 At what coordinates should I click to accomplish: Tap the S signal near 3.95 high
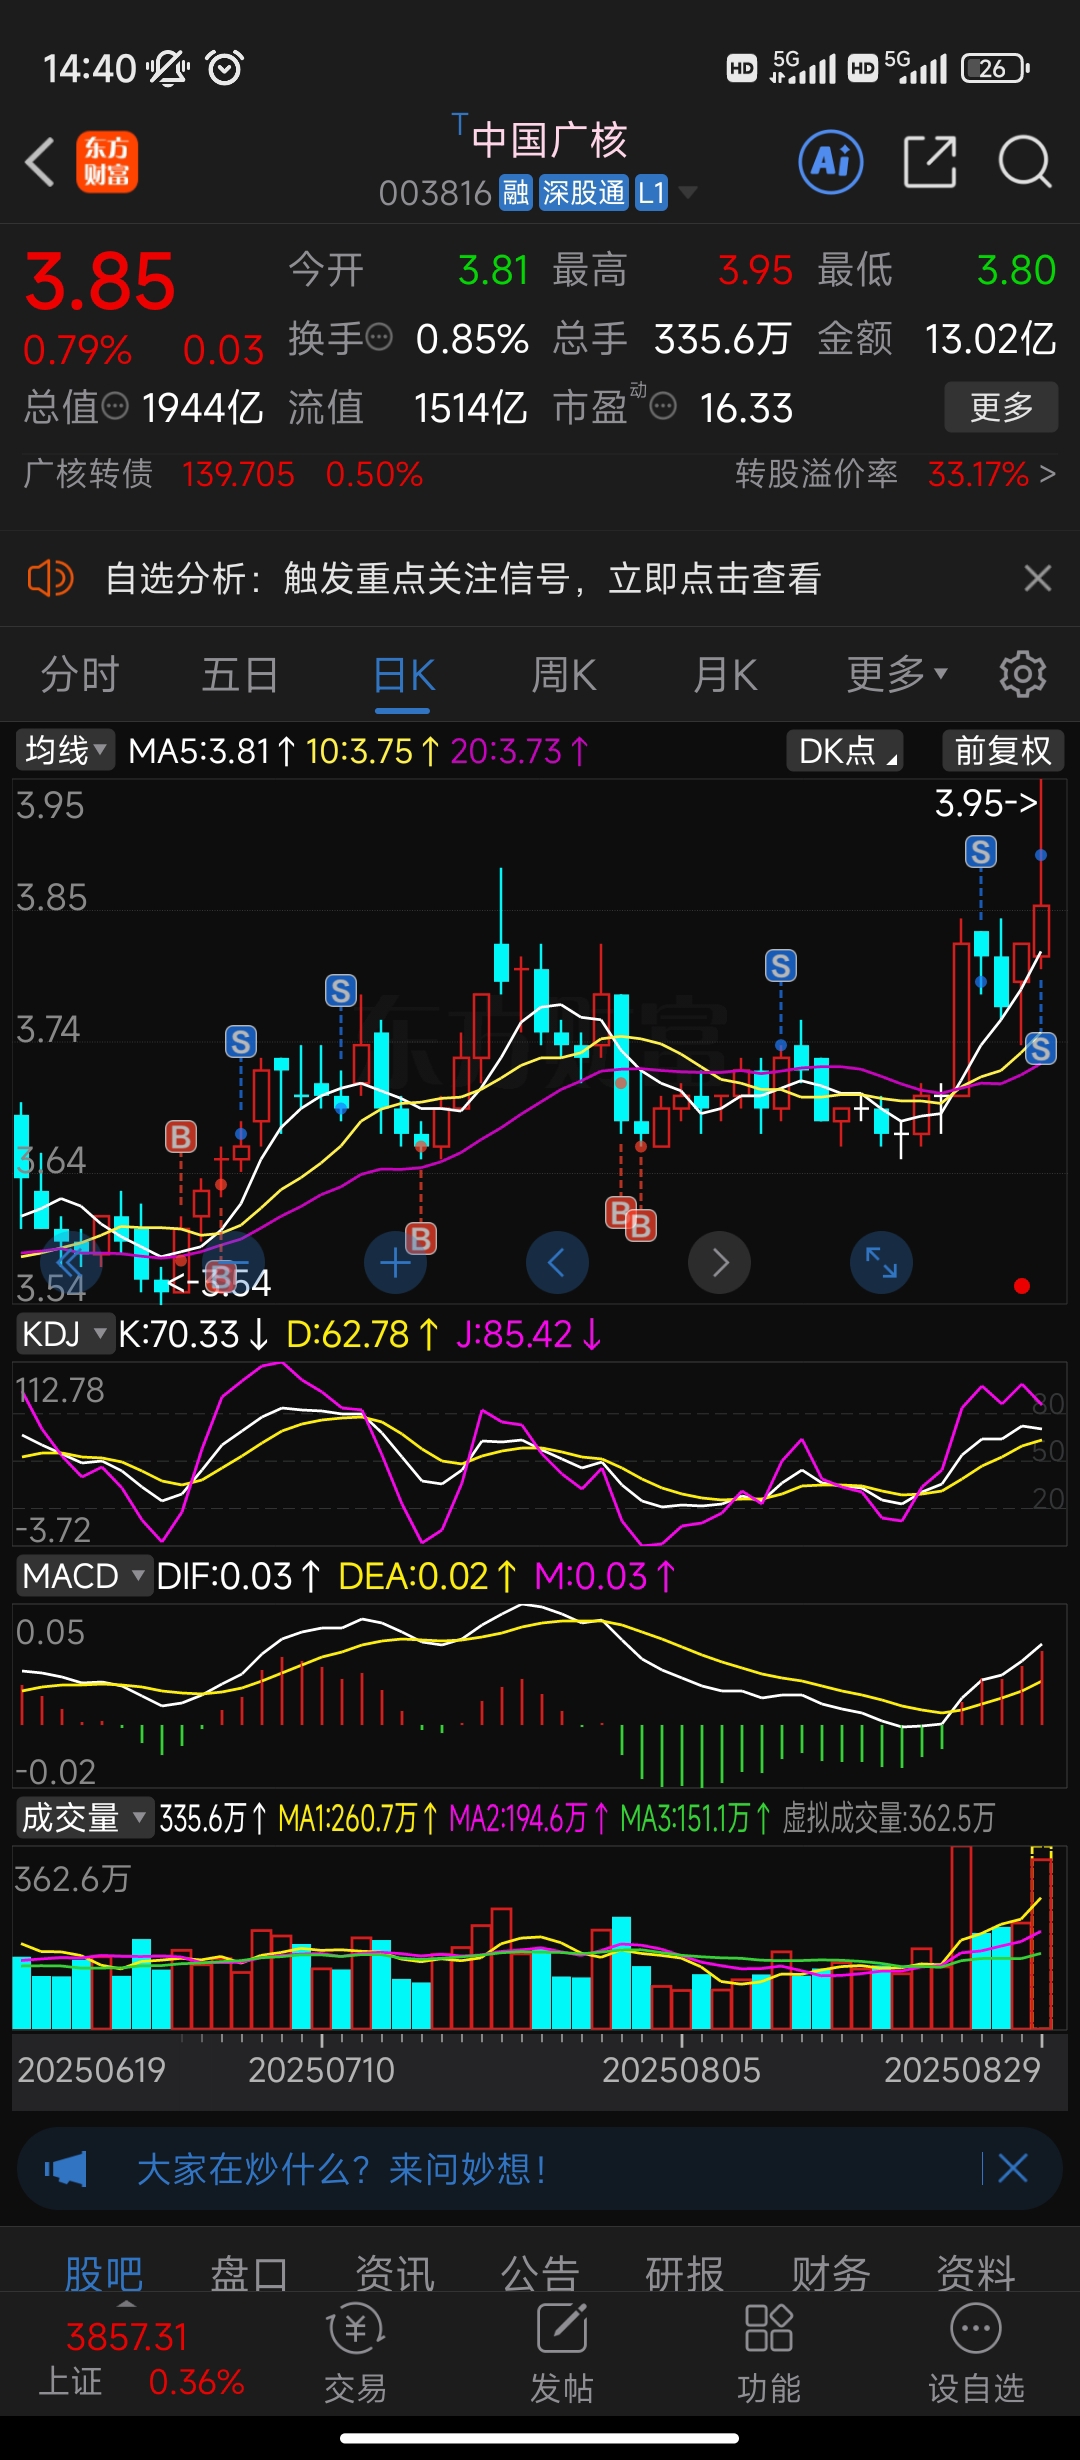[981, 852]
